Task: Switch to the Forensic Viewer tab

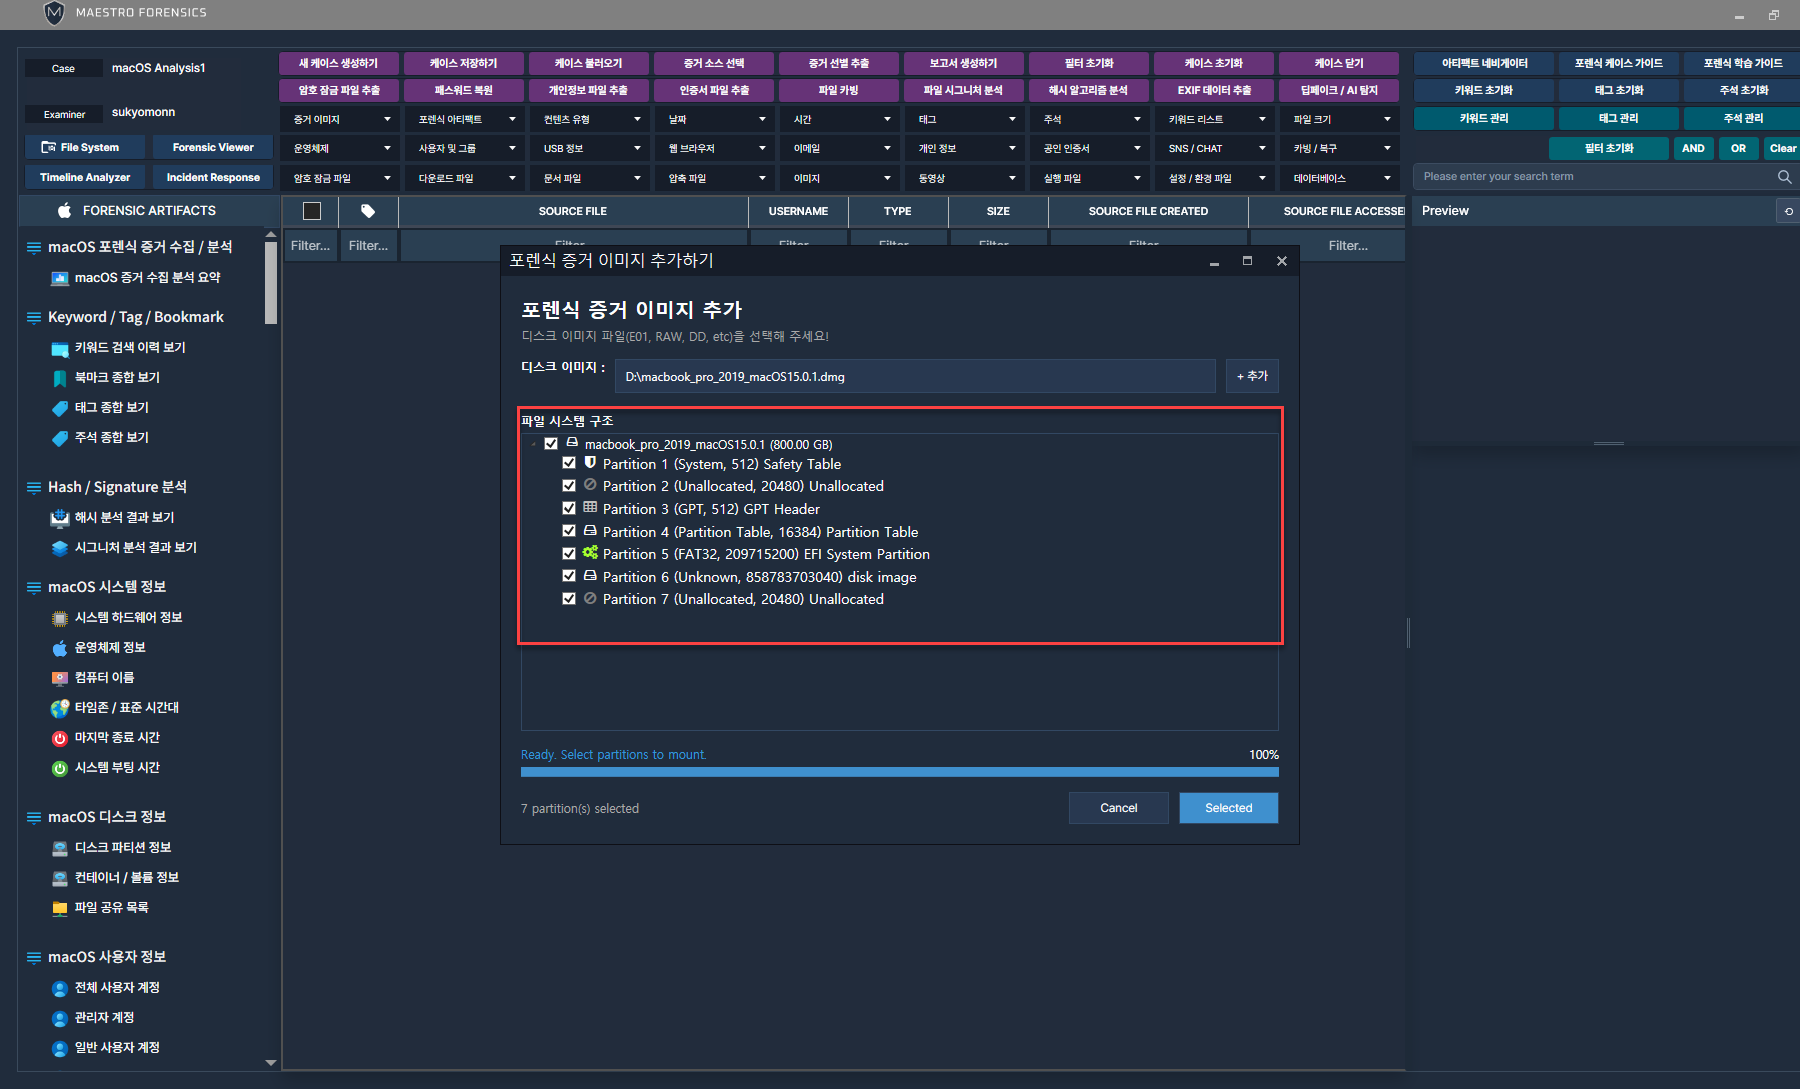Action: click(213, 147)
